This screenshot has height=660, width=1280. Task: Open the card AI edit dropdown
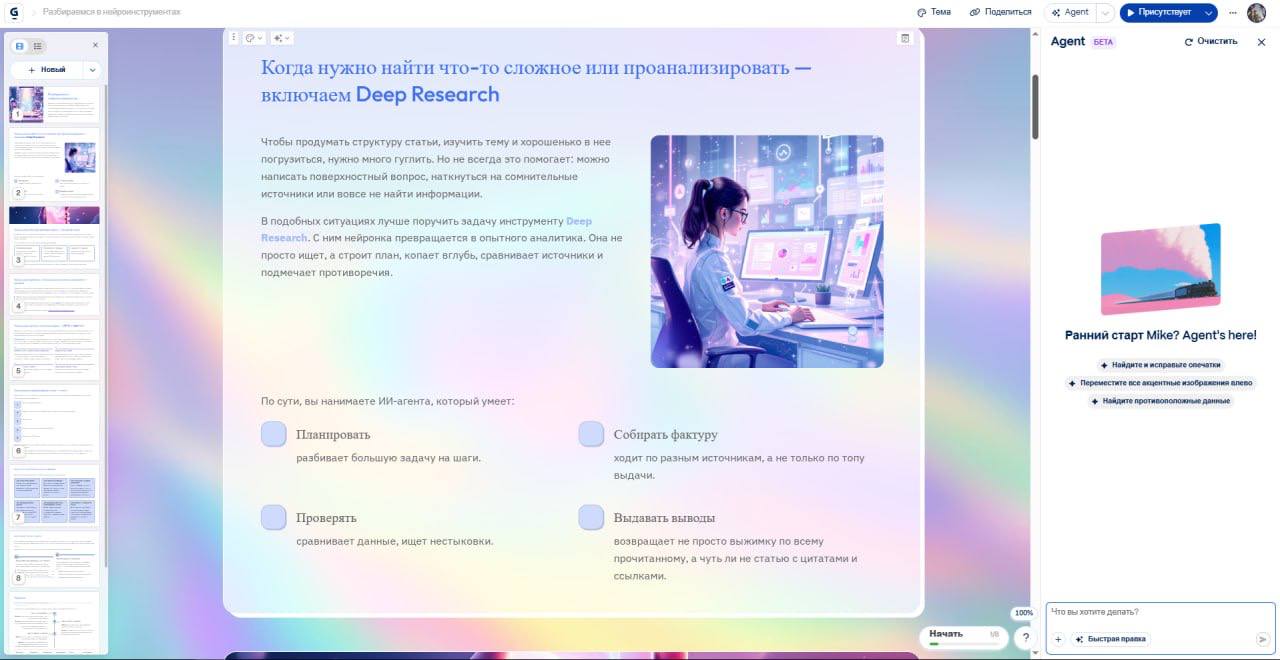[281, 38]
